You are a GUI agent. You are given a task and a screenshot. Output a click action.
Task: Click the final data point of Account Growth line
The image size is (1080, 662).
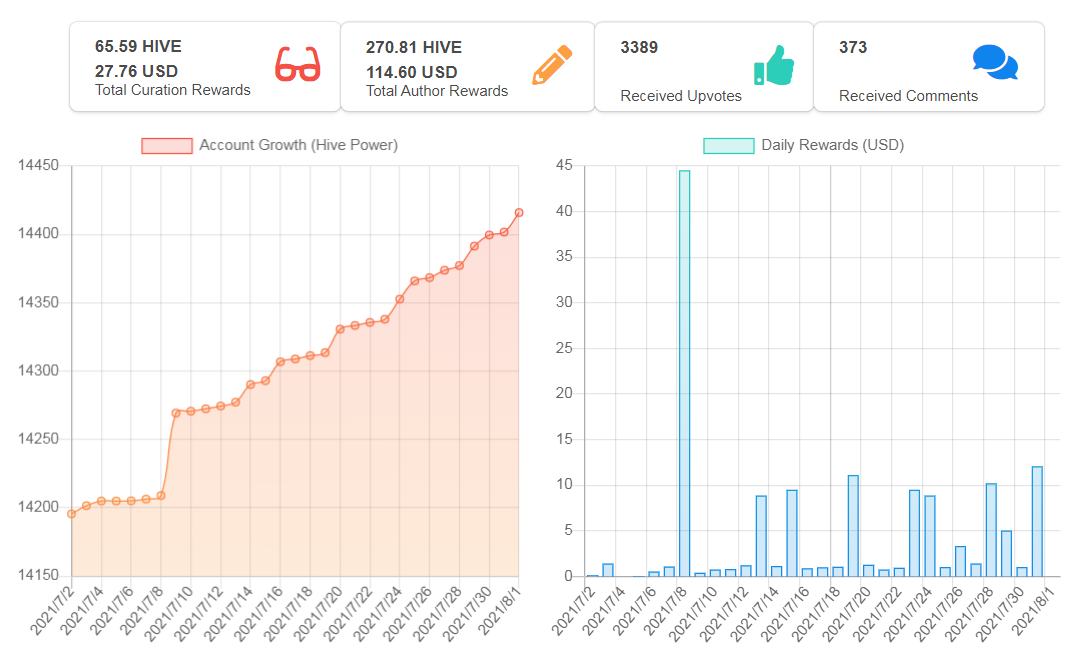[519, 213]
